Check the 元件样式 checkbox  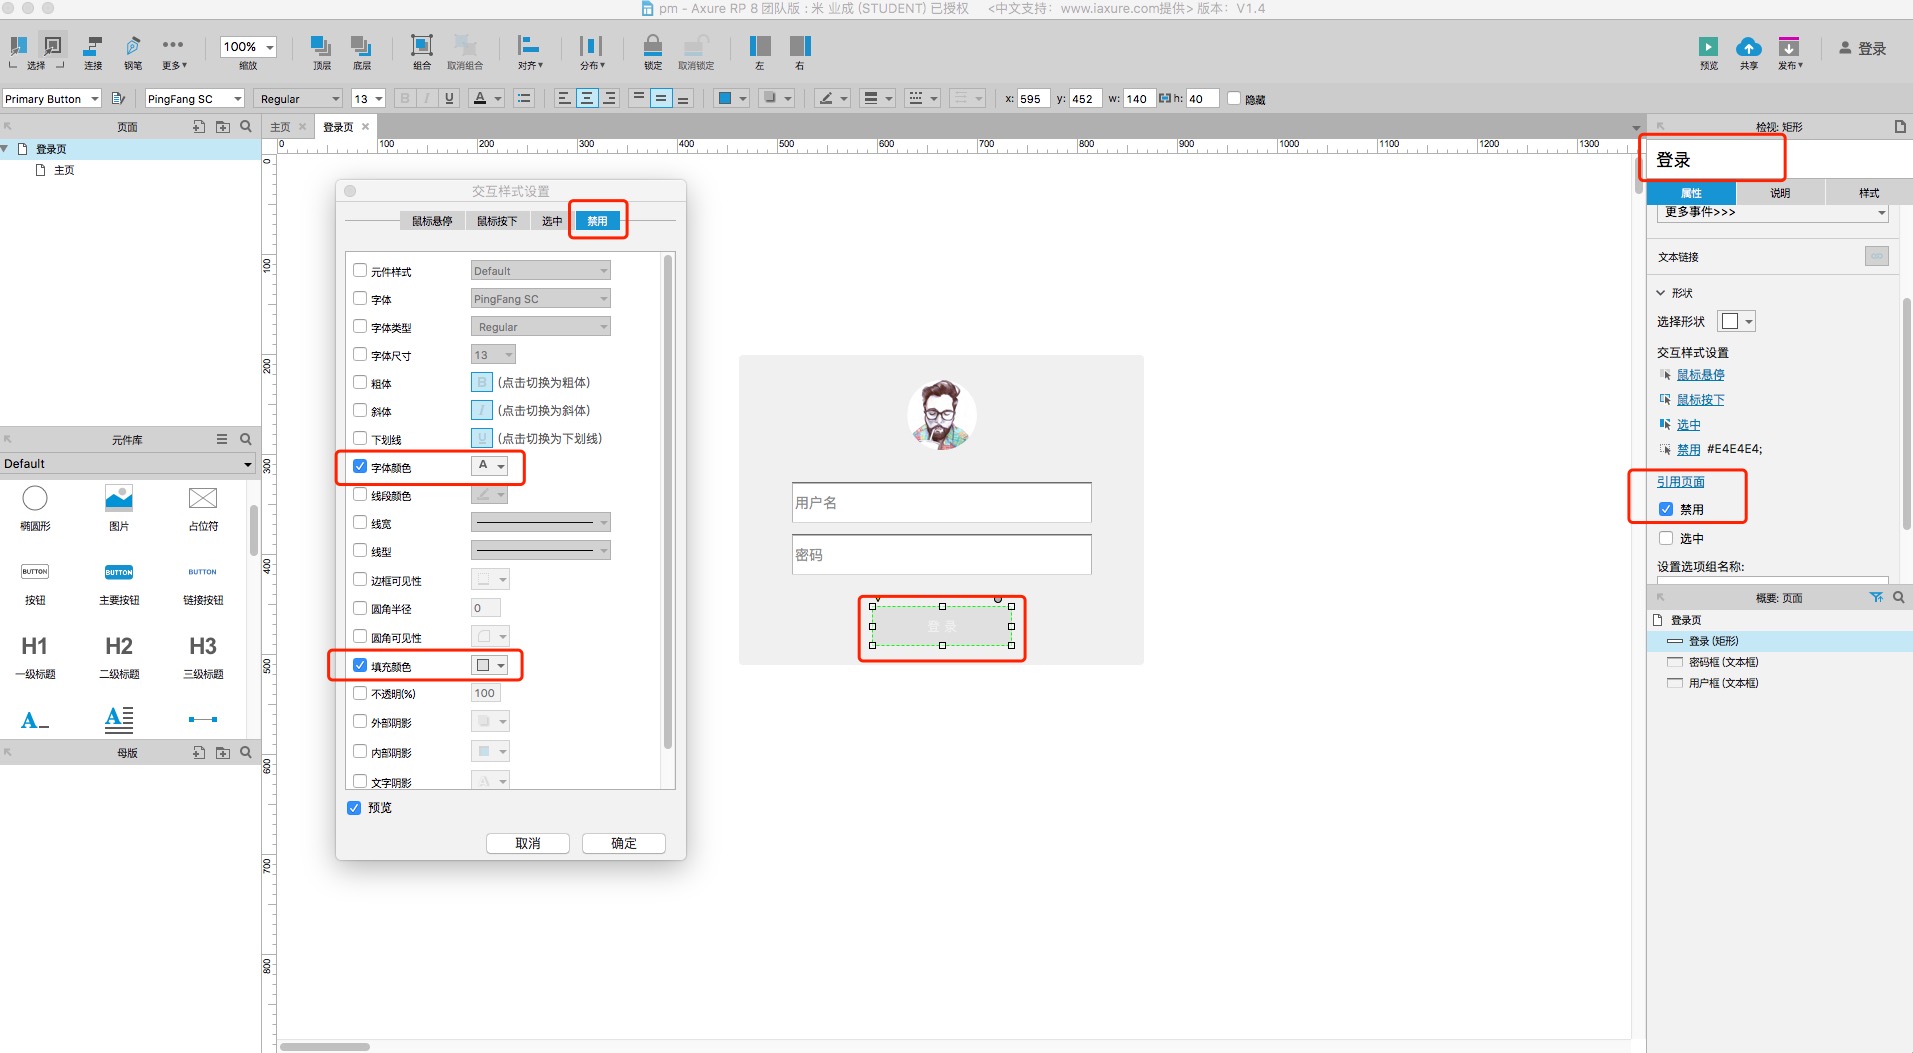(360, 270)
